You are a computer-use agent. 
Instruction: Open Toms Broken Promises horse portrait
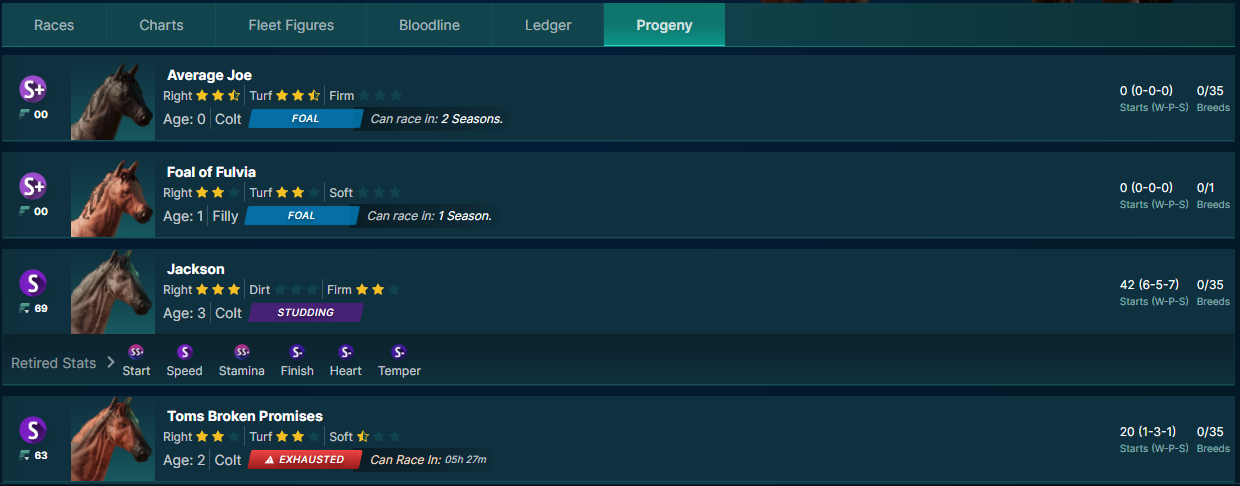point(113,441)
